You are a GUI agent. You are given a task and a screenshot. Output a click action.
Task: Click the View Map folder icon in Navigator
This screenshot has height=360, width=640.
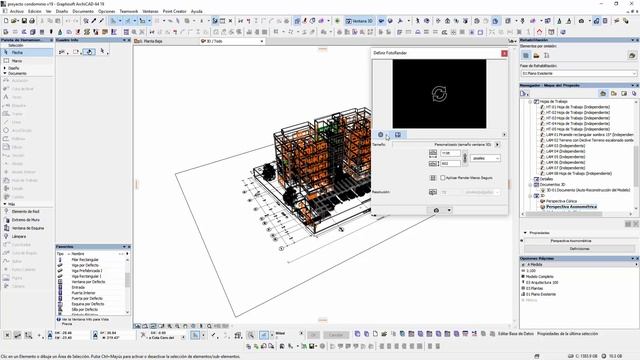tap(613, 93)
